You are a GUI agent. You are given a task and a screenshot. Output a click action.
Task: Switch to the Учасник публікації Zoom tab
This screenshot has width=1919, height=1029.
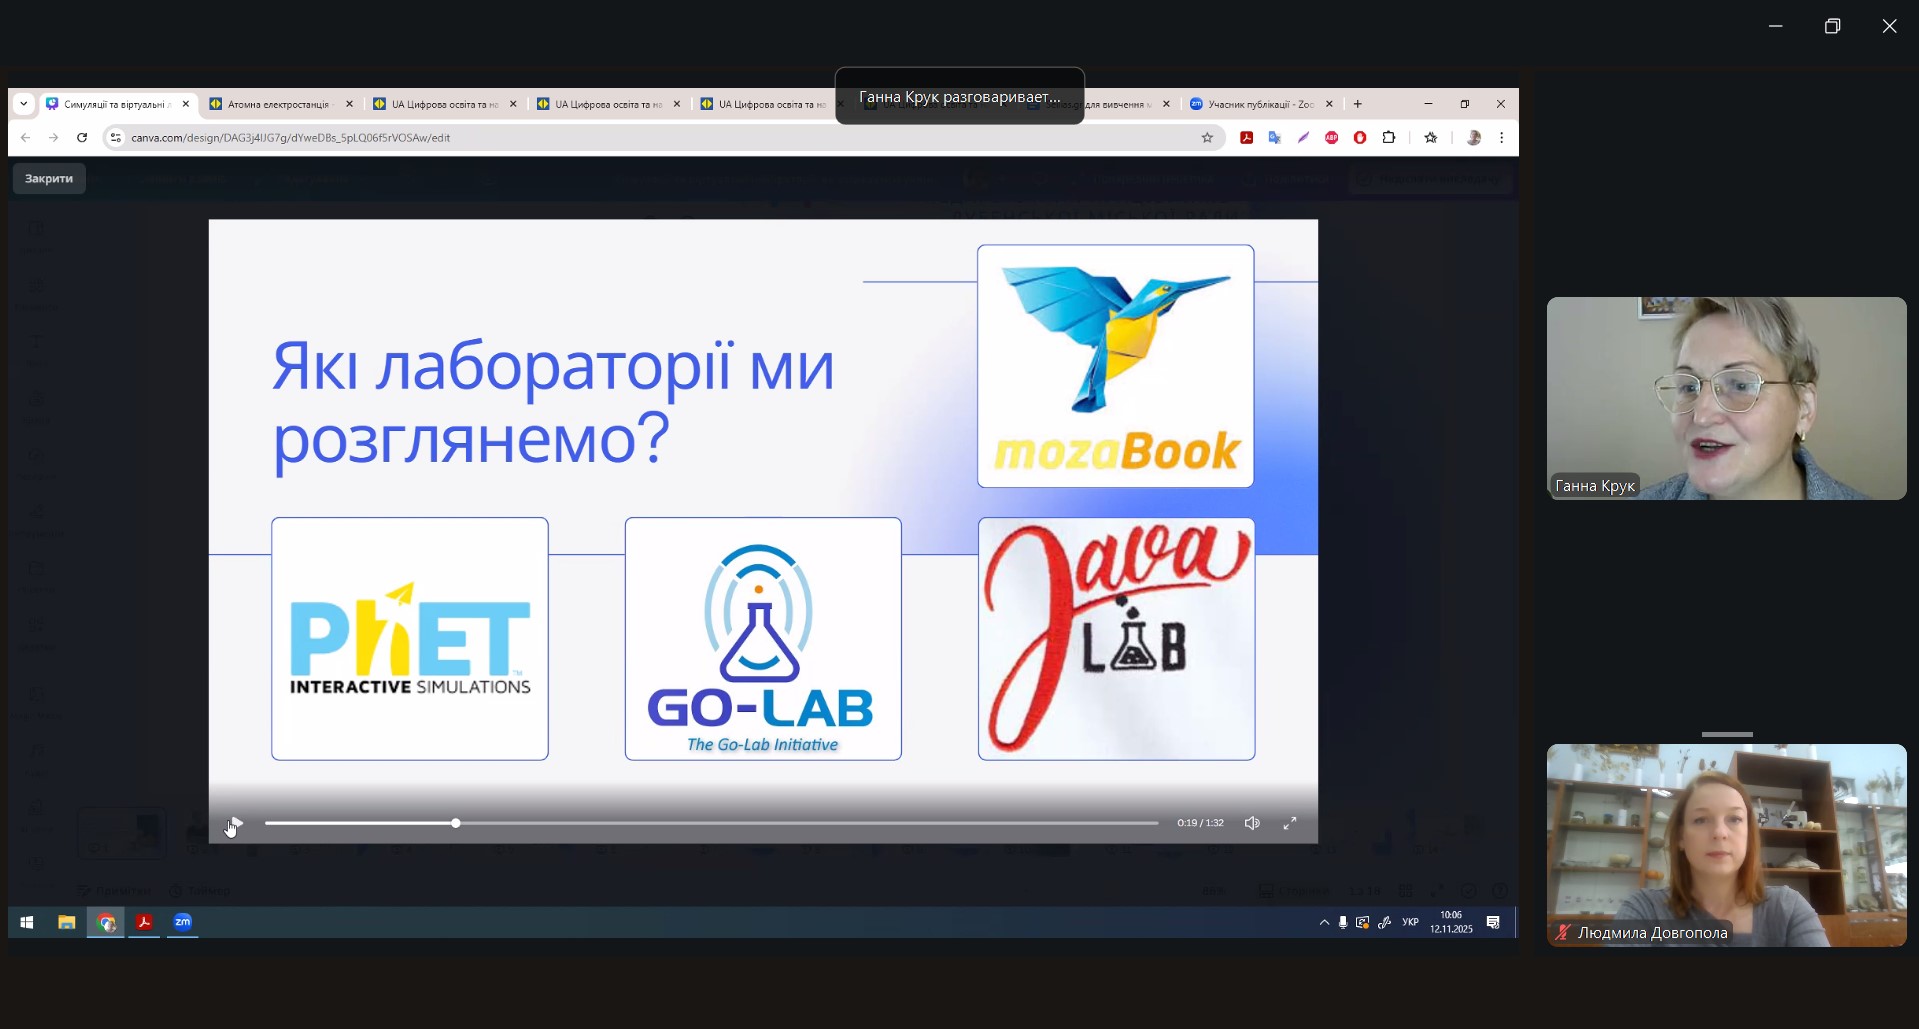[1258, 104]
